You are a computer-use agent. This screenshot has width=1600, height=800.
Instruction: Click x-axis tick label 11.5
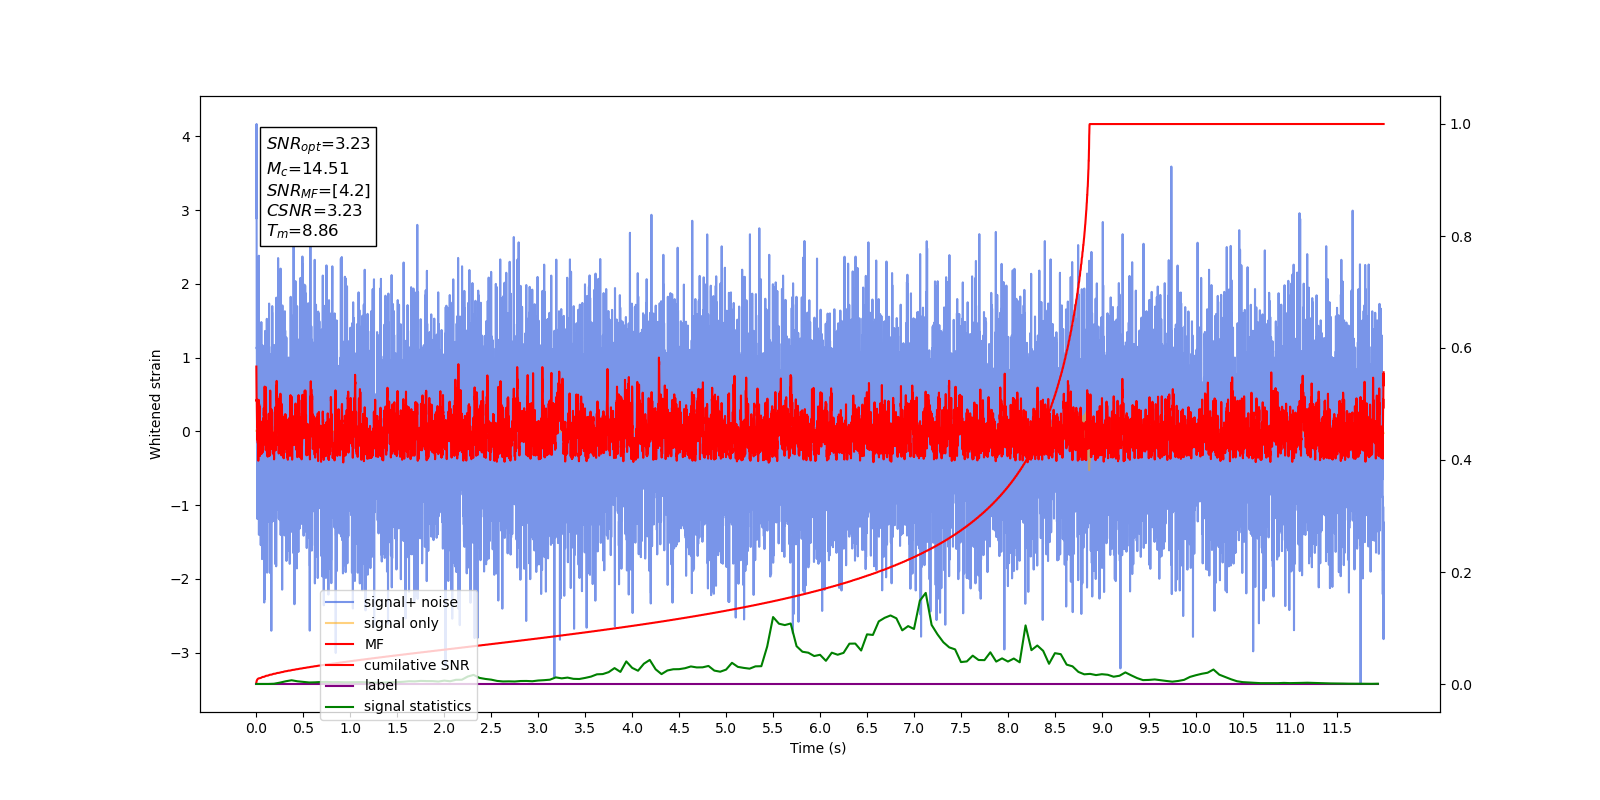click(1337, 728)
